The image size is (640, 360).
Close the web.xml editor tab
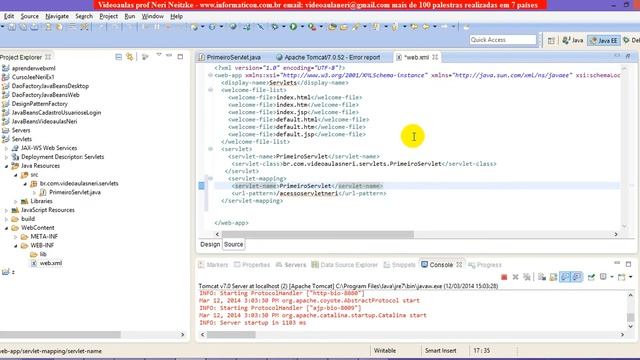[435, 57]
